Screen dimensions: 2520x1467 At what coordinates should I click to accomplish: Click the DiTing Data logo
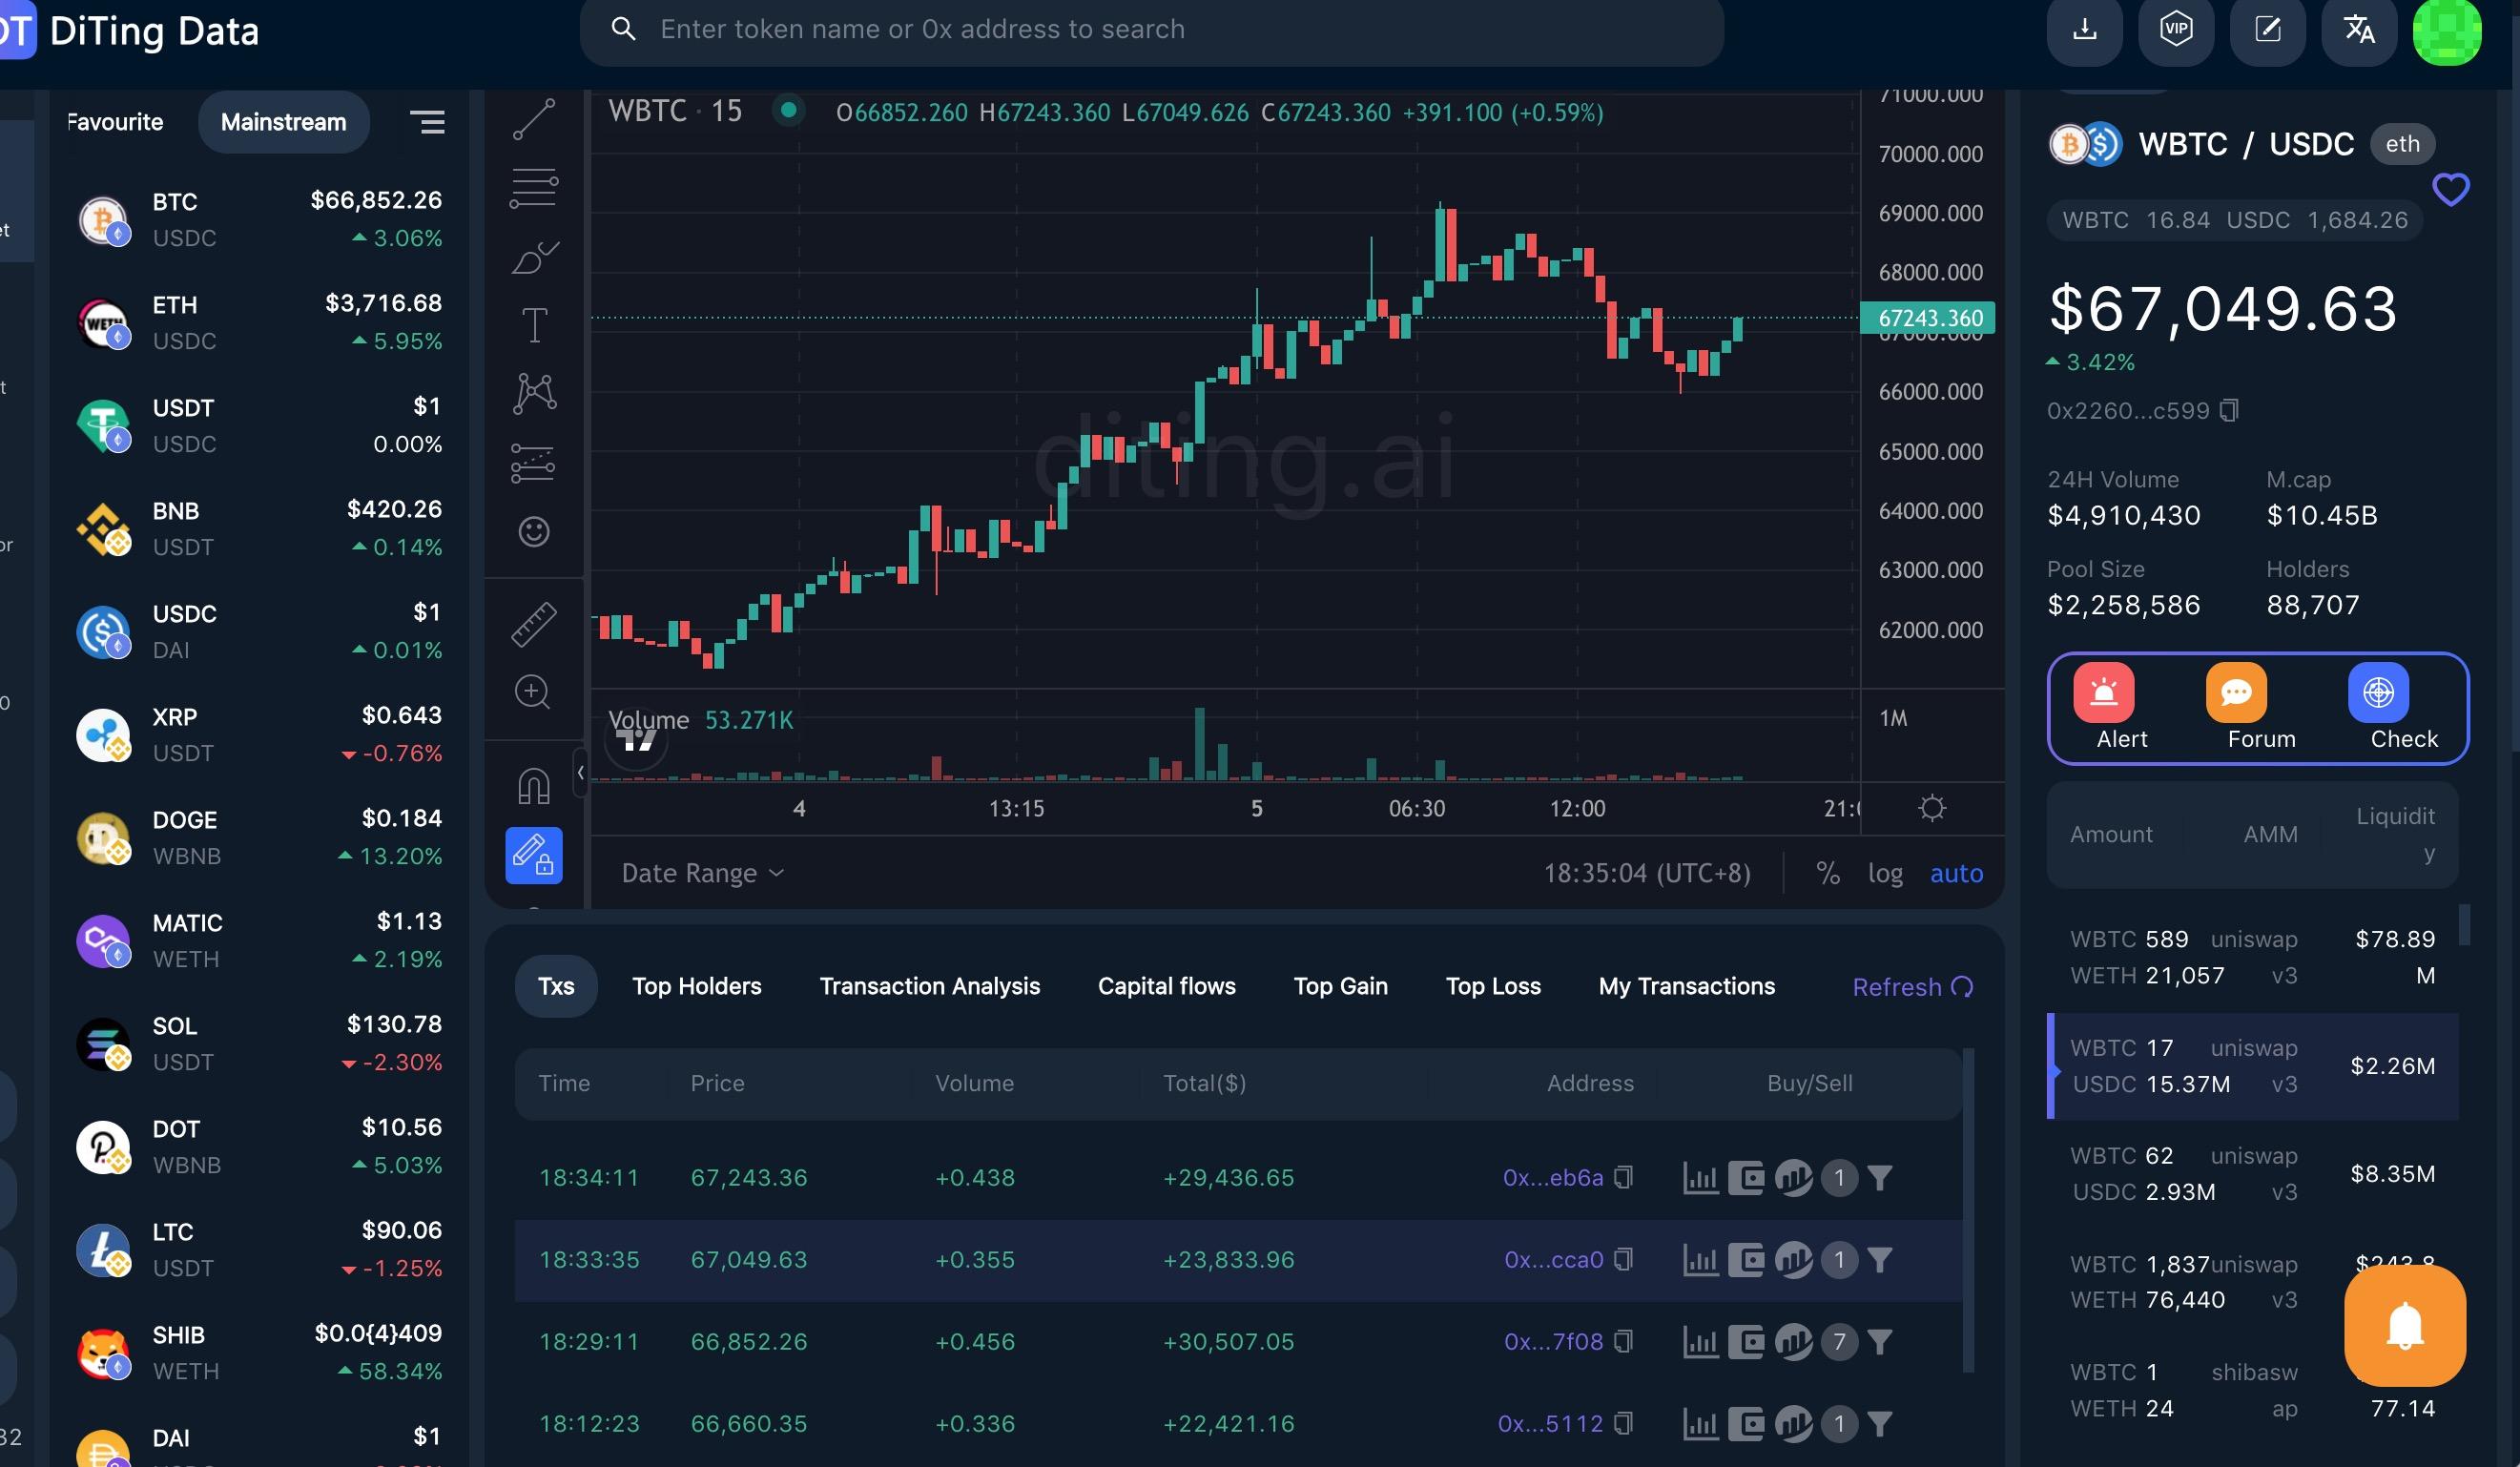[x=130, y=30]
